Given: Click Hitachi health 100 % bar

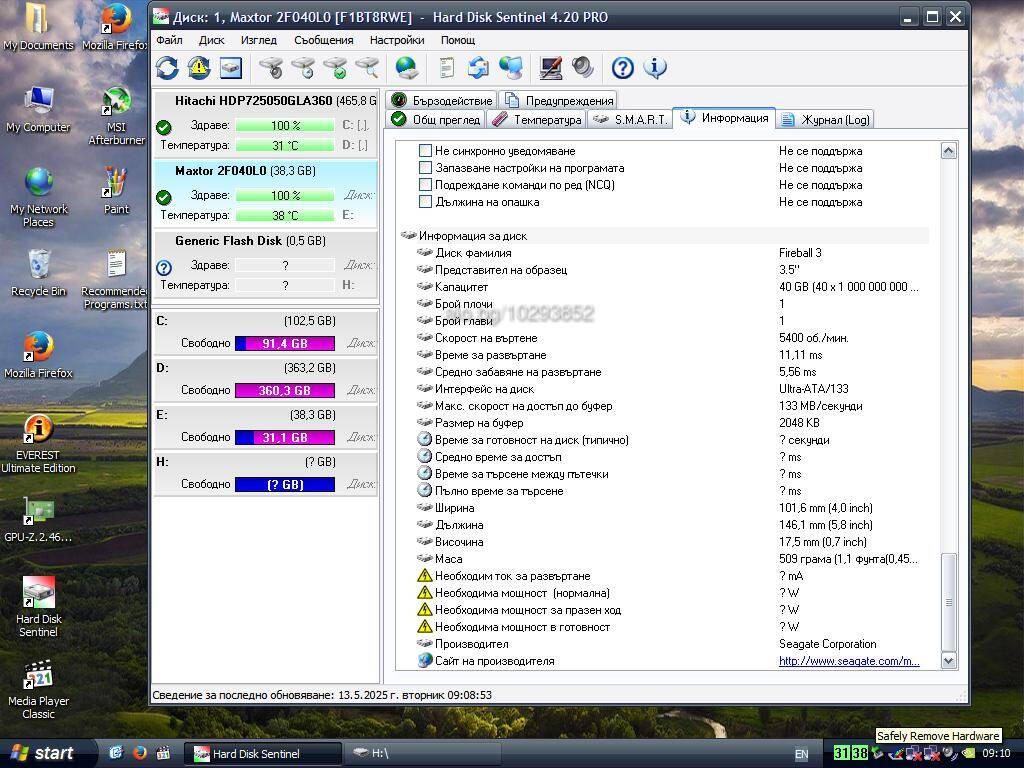Looking at the screenshot, I should tap(285, 125).
